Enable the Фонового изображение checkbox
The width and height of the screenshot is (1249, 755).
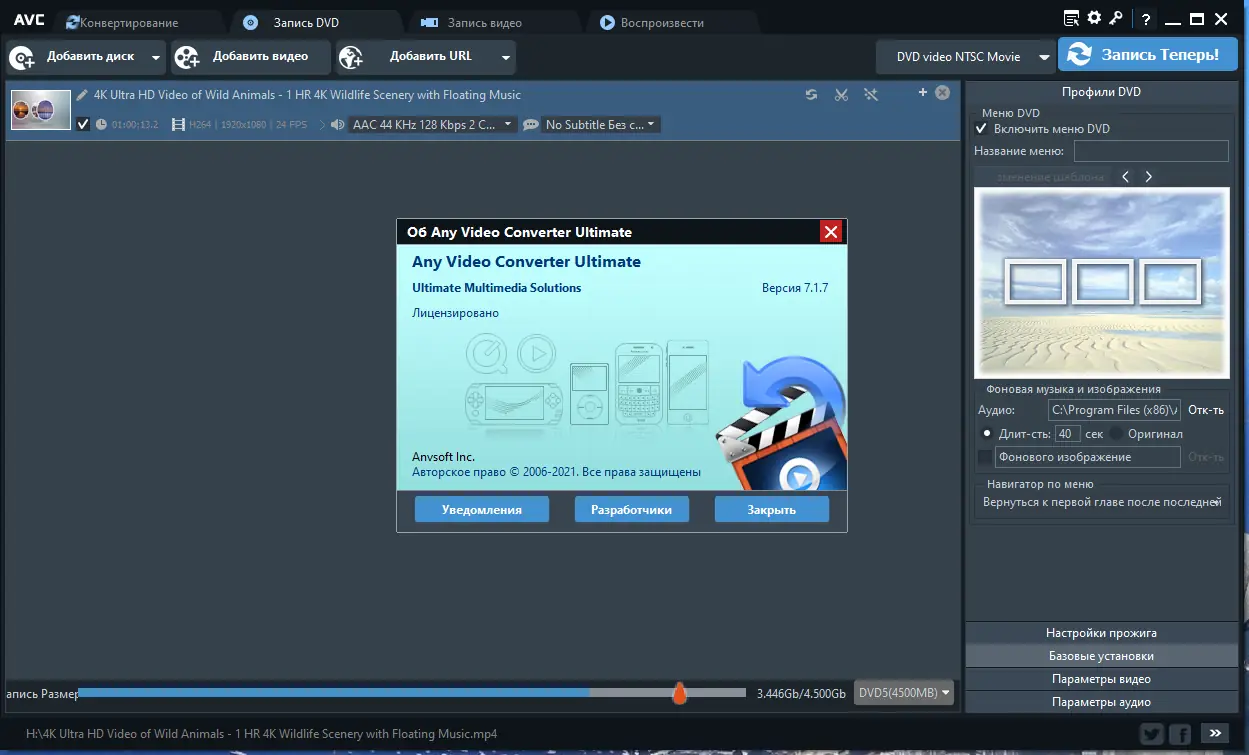tap(985, 457)
